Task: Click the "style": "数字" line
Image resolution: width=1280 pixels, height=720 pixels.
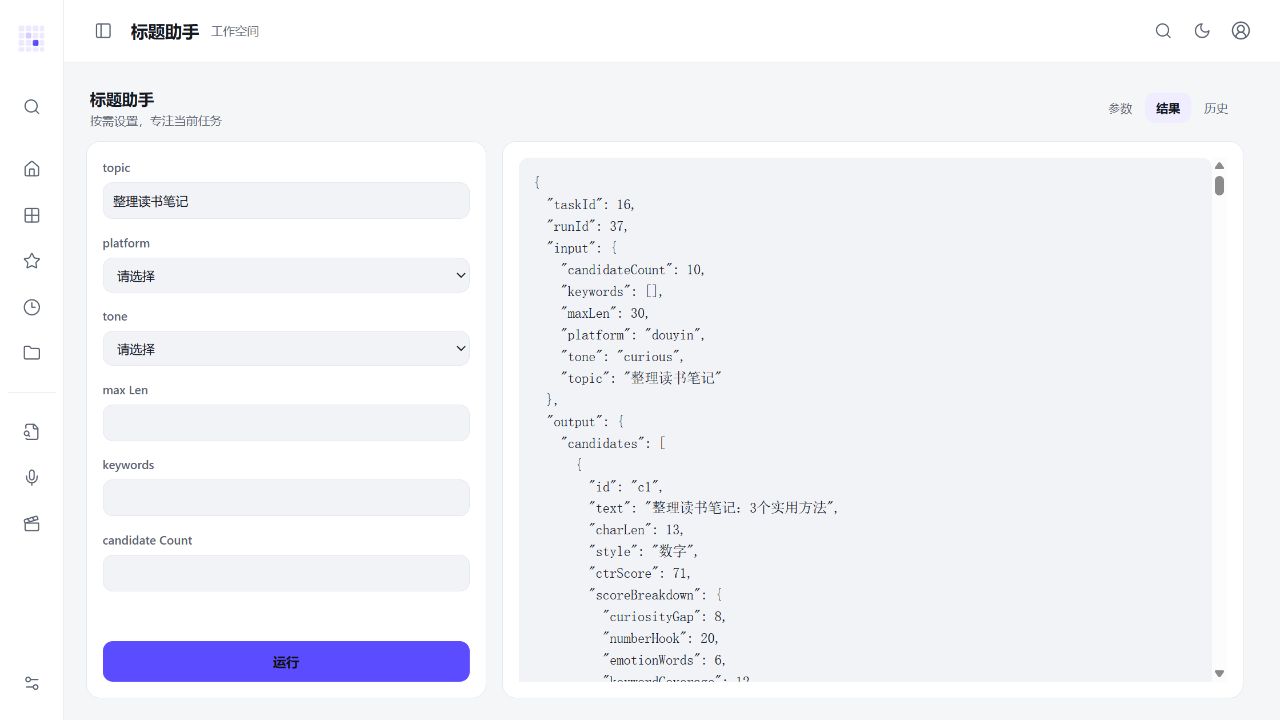Action: [x=643, y=552]
